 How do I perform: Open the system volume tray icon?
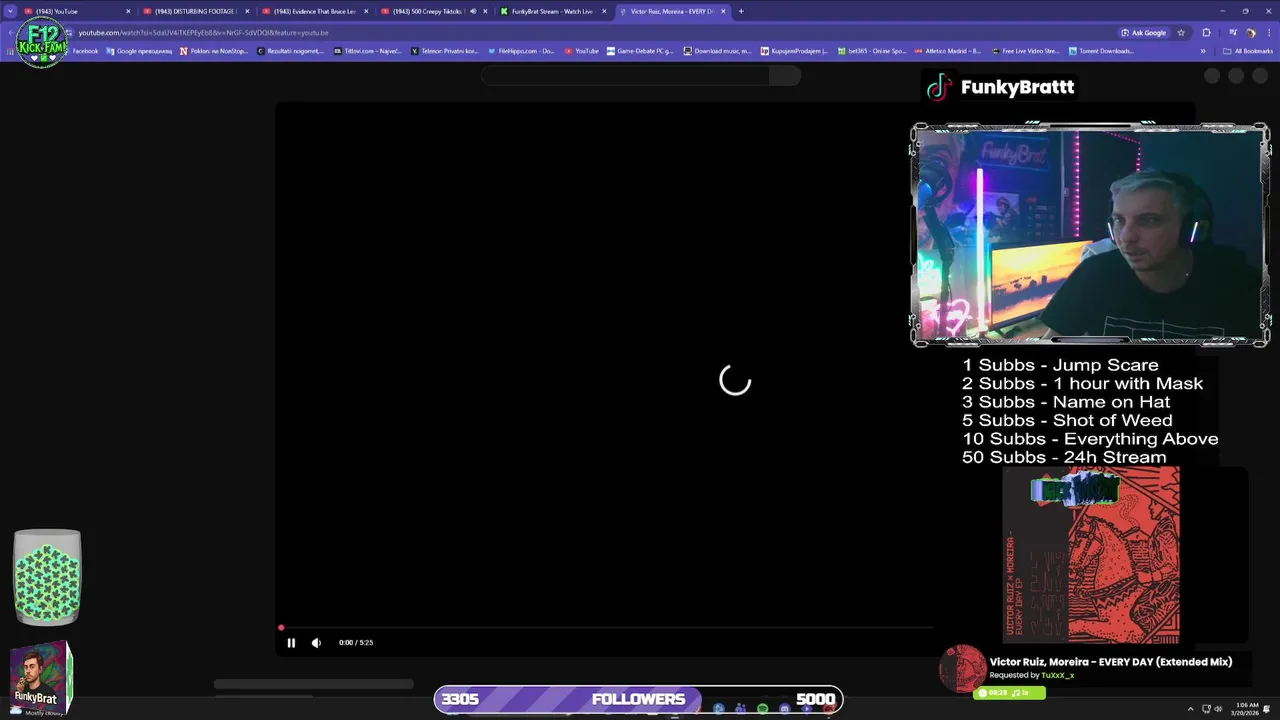tap(1218, 709)
